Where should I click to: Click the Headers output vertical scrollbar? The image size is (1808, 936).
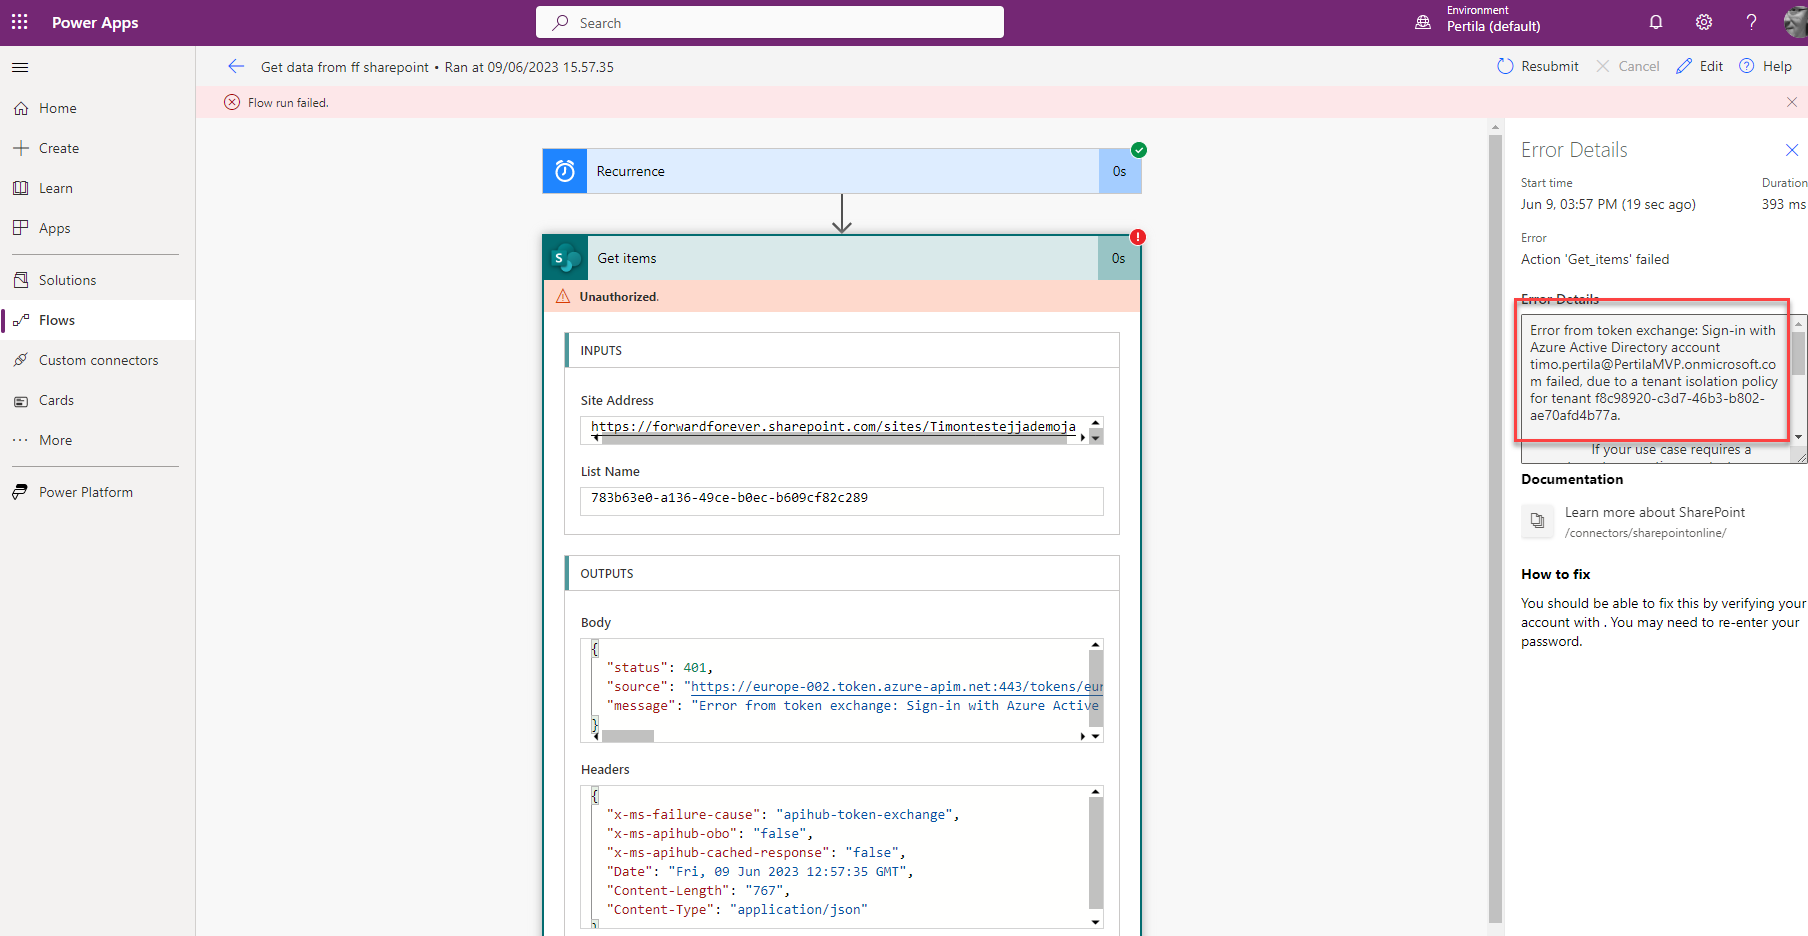(1096, 852)
